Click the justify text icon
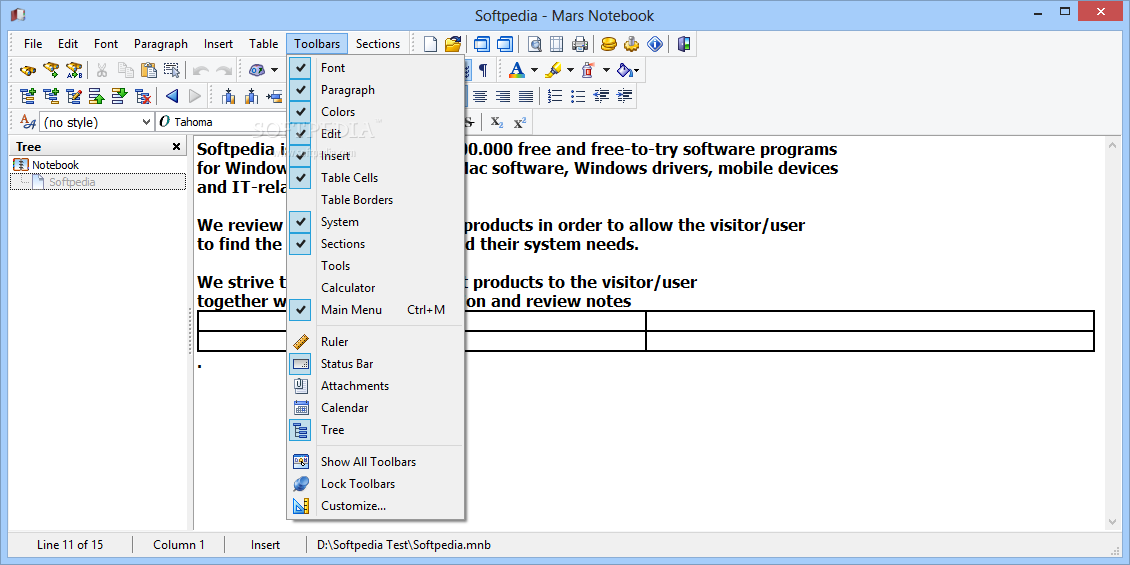Image resolution: width=1130 pixels, height=565 pixels. click(526, 96)
